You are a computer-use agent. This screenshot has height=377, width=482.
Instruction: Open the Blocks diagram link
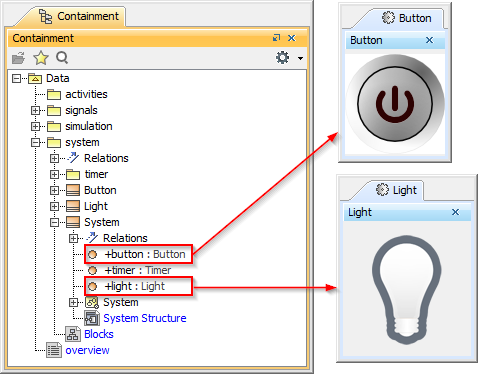[x=99, y=334]
